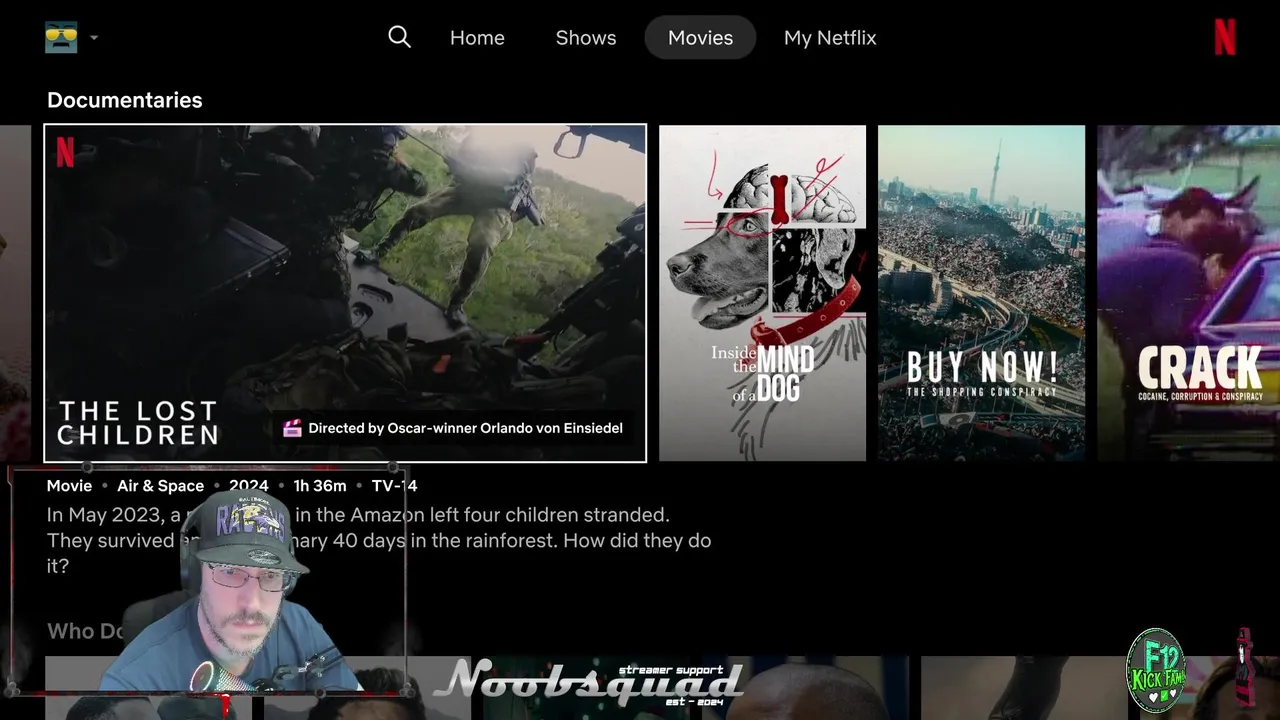1280x720 pixels.
Task: Choose the Crack documentary poster
Action: [1188, 293]
